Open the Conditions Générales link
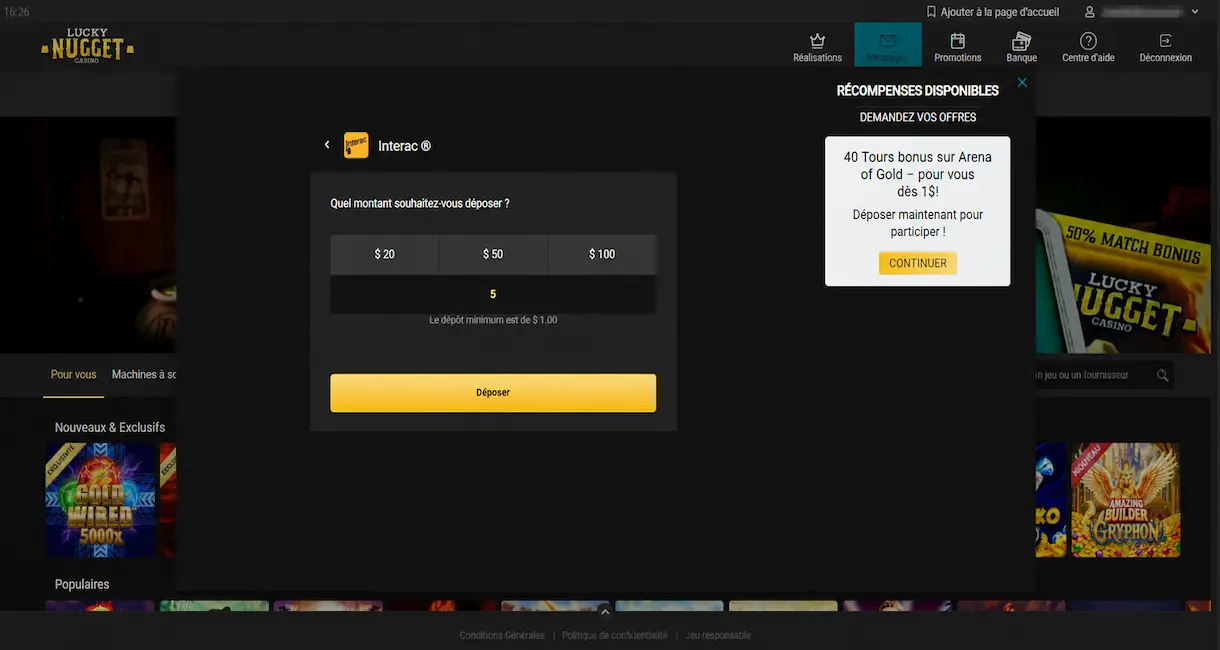The height and width of the screenshot is (650, 1220). [x=502, y=635]
